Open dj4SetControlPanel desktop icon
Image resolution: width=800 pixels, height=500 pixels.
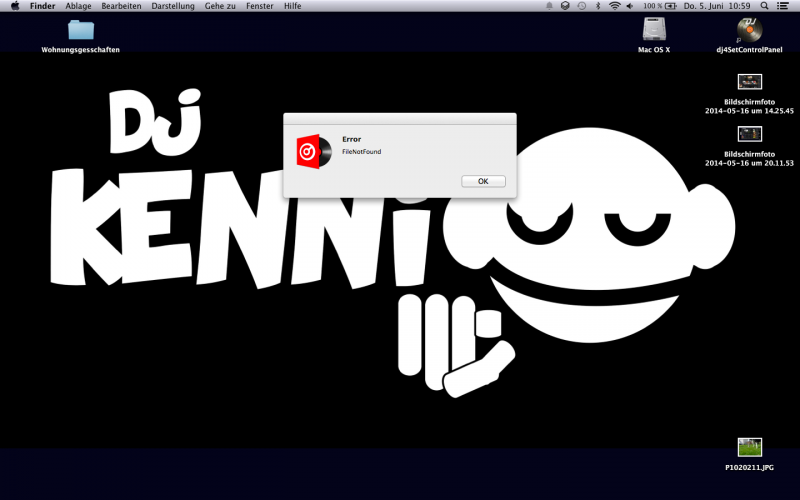click(x=749, y=30)
